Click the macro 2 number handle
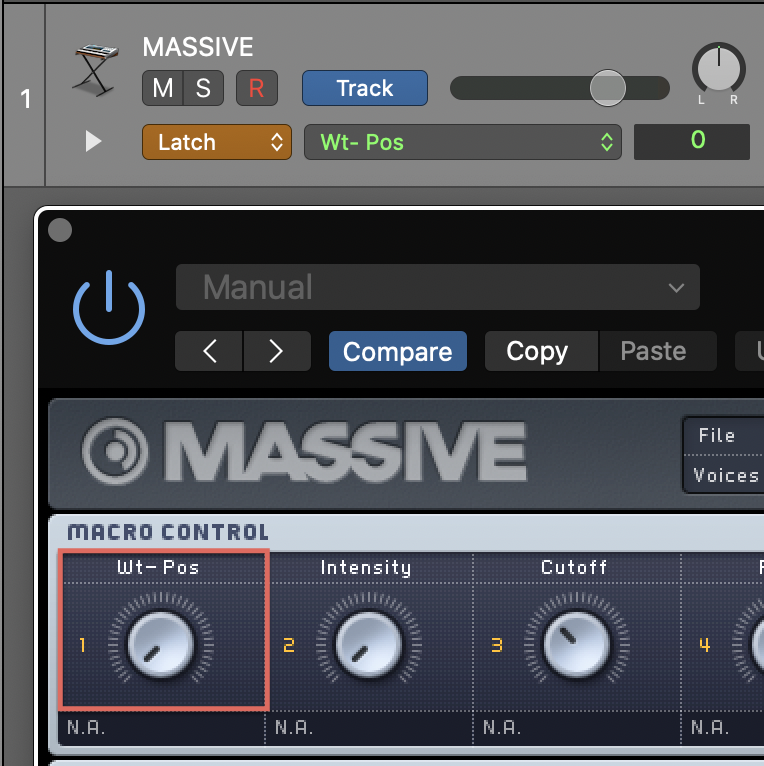 (x=289, y=645)
